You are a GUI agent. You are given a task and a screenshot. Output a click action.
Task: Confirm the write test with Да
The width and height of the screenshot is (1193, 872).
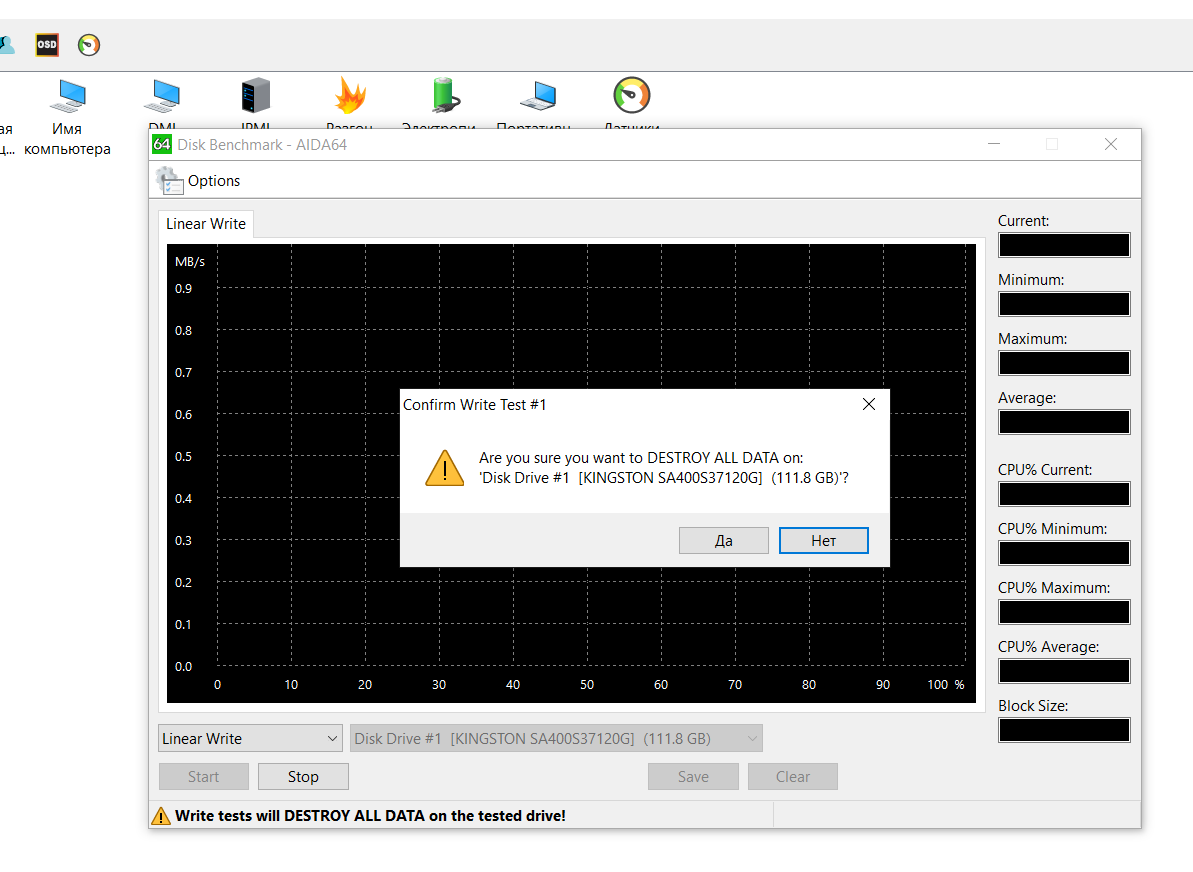tap(724, 541)
